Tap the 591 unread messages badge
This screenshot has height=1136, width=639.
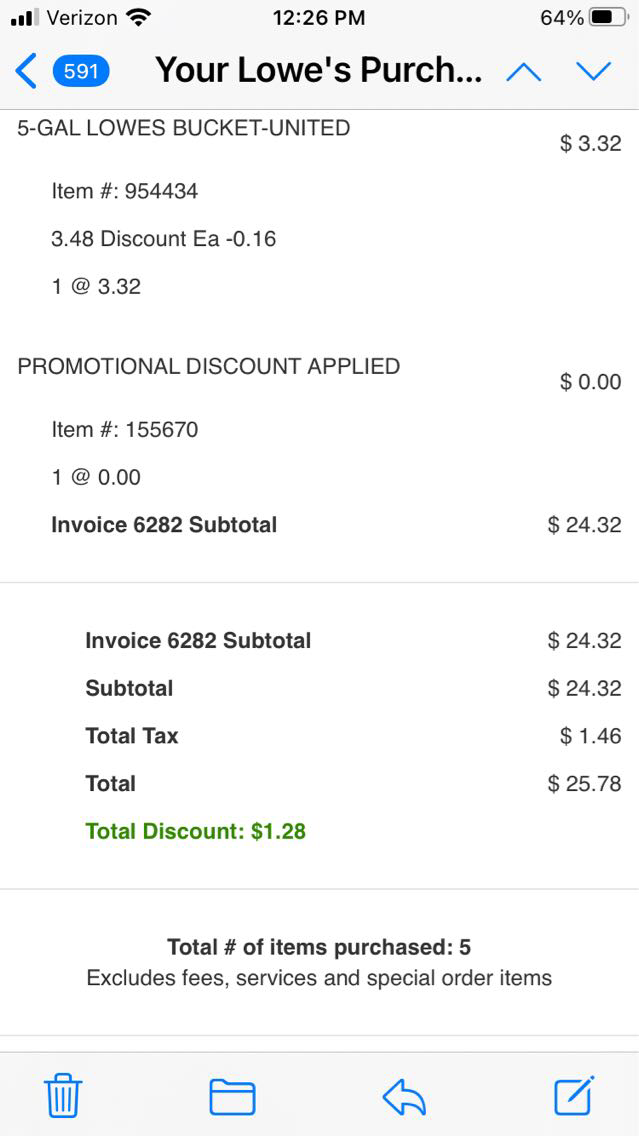[81, 71]
